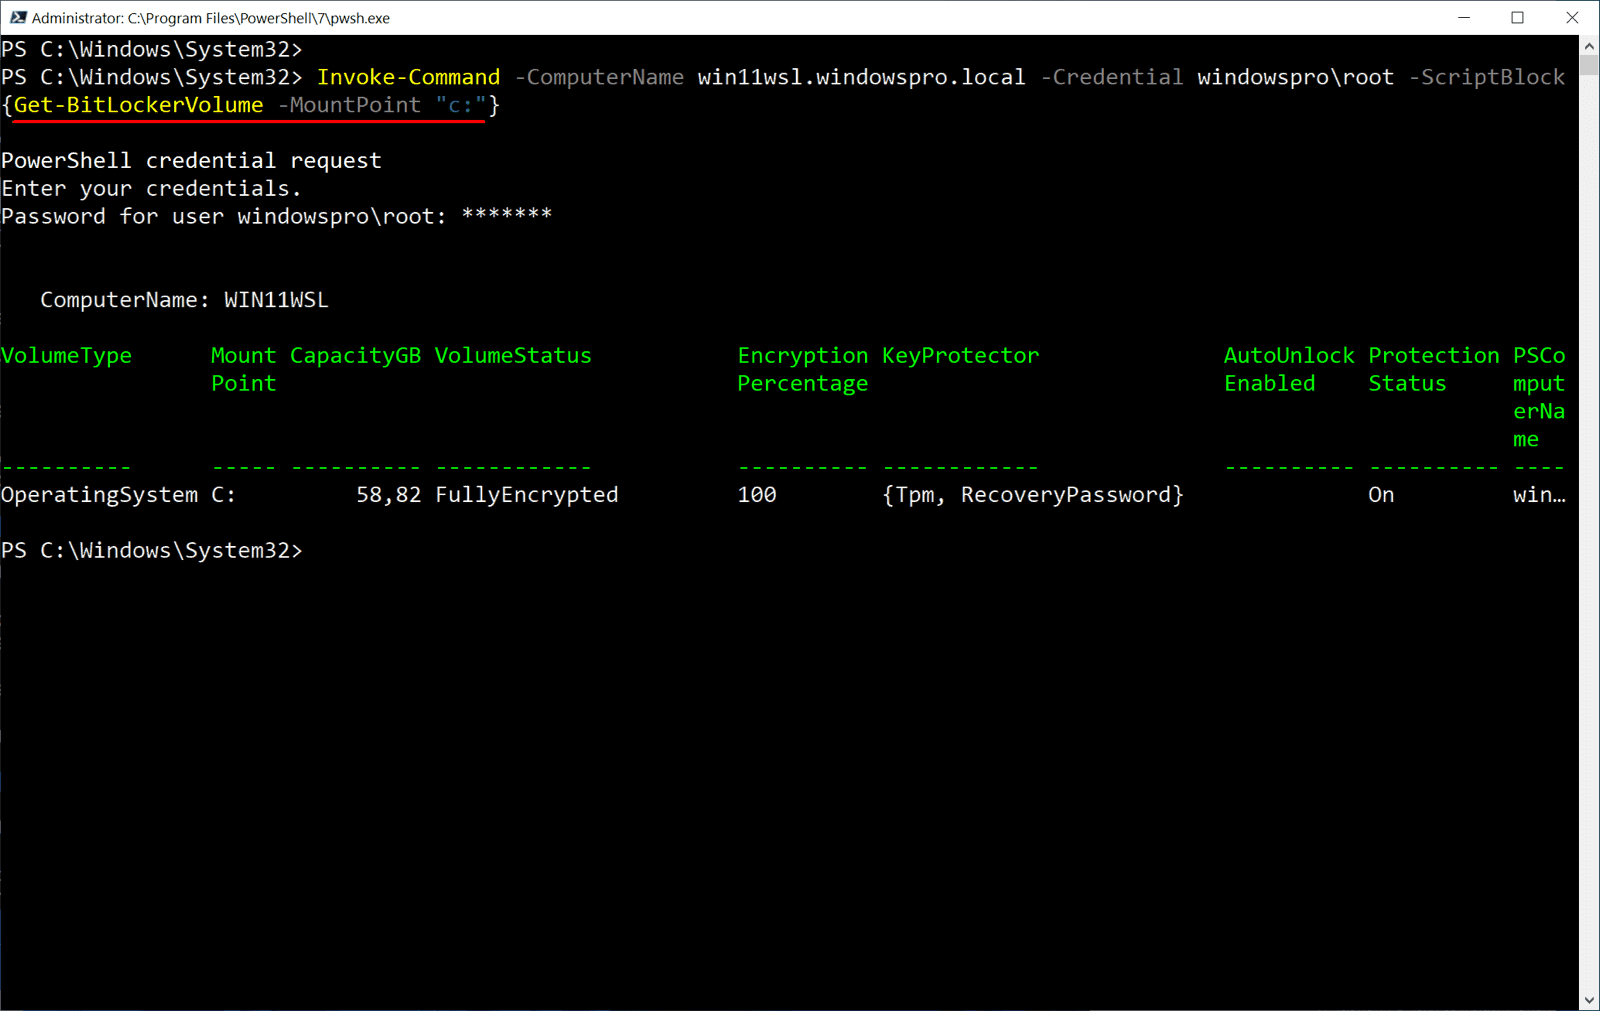Click the FullyEncrypted status text
Screen dimensions: 1600x1011
[x=526, y=494]
